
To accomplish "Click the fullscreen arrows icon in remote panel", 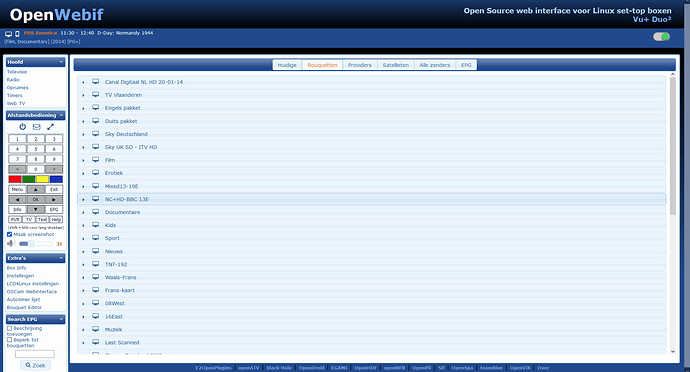I will [50, 127].
